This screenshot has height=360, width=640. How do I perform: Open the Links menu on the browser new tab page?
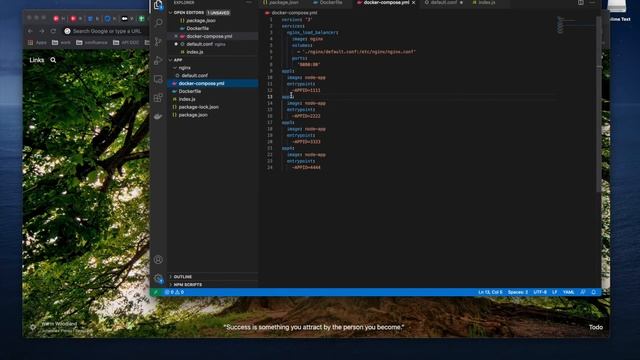point(37,60)
